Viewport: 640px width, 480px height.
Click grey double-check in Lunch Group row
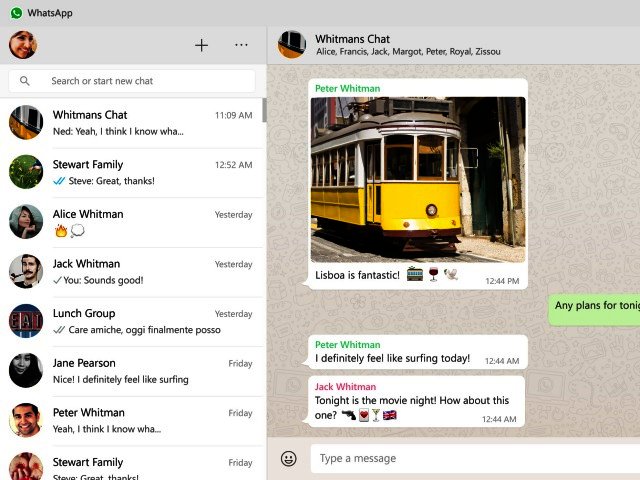[59, 330]
